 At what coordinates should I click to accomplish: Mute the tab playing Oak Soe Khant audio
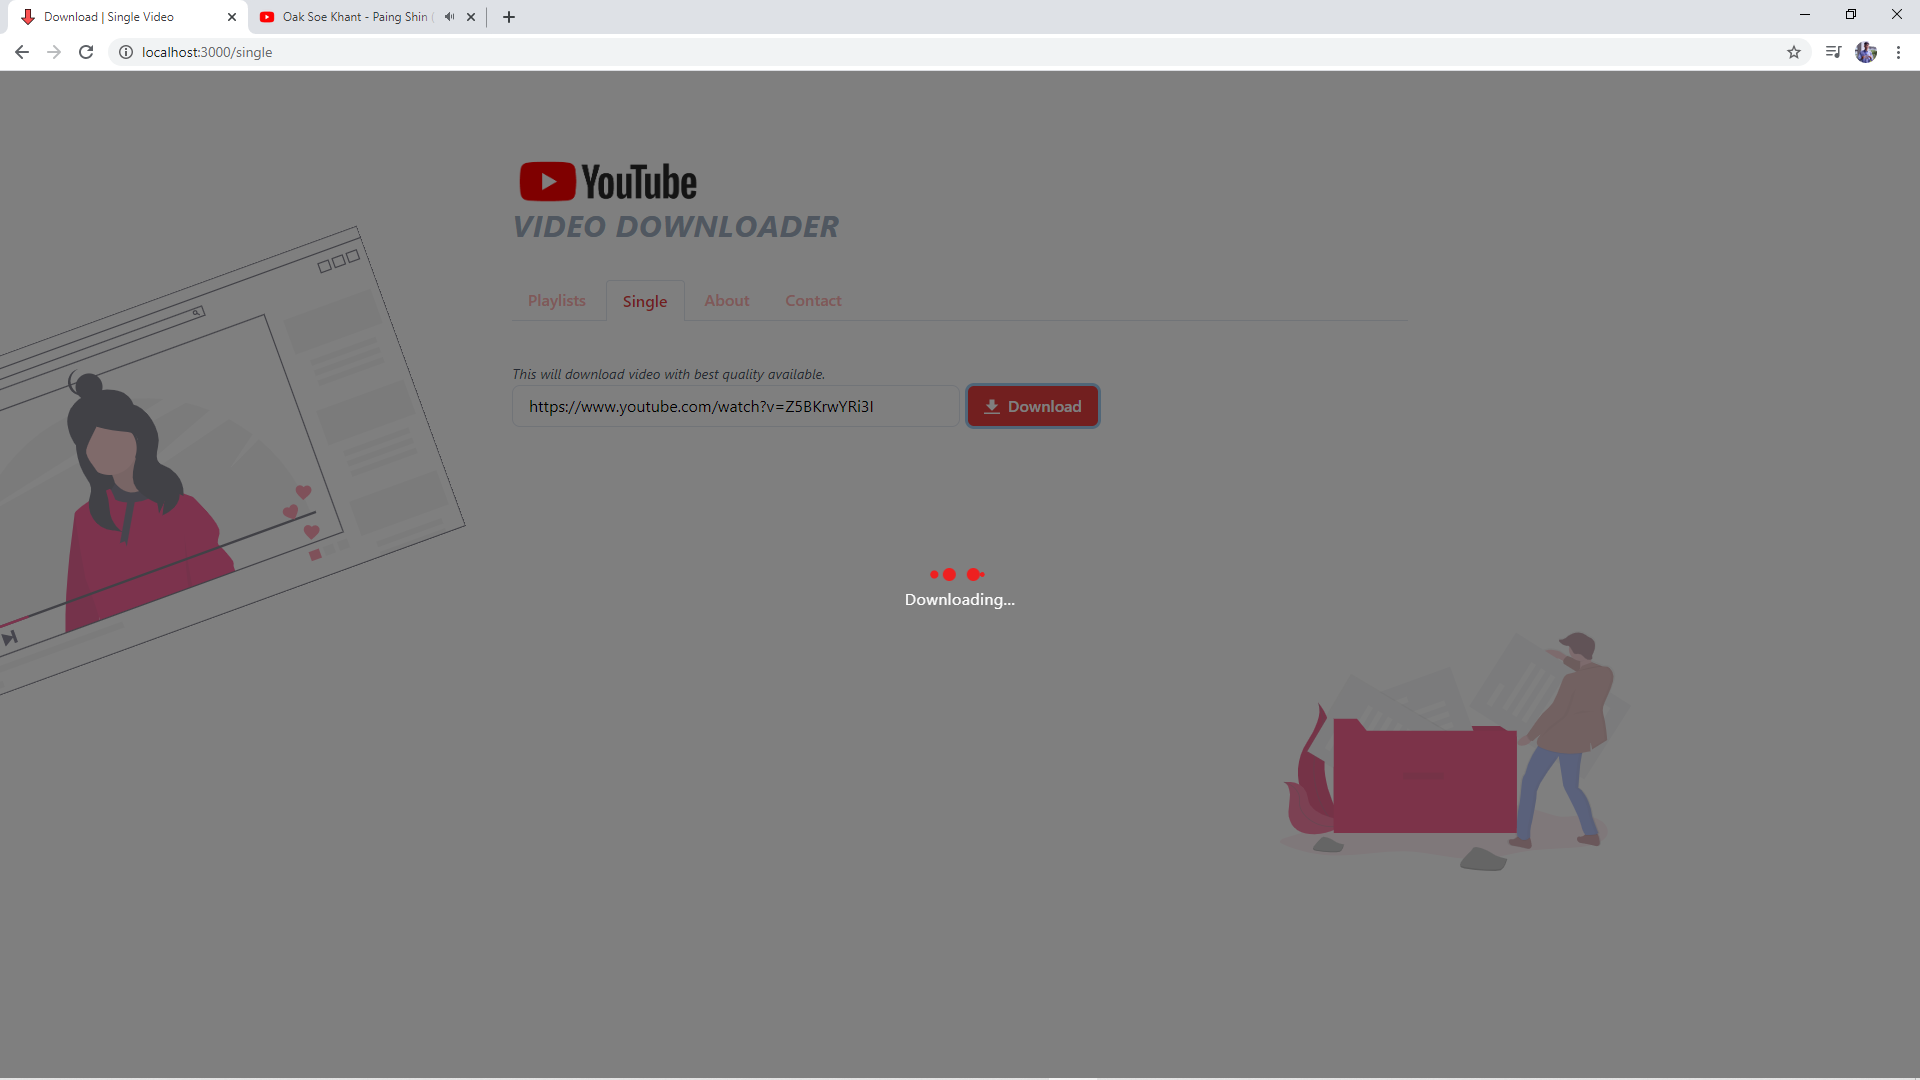448,16
